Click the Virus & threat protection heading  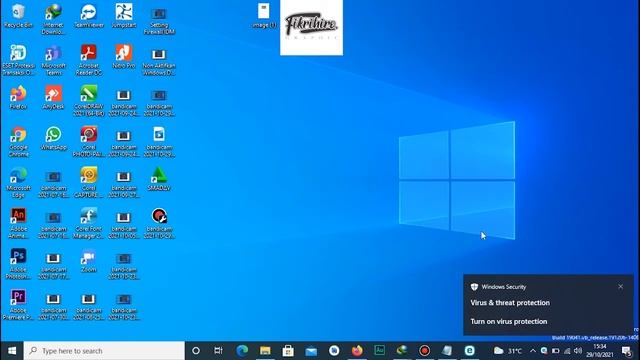510,303
